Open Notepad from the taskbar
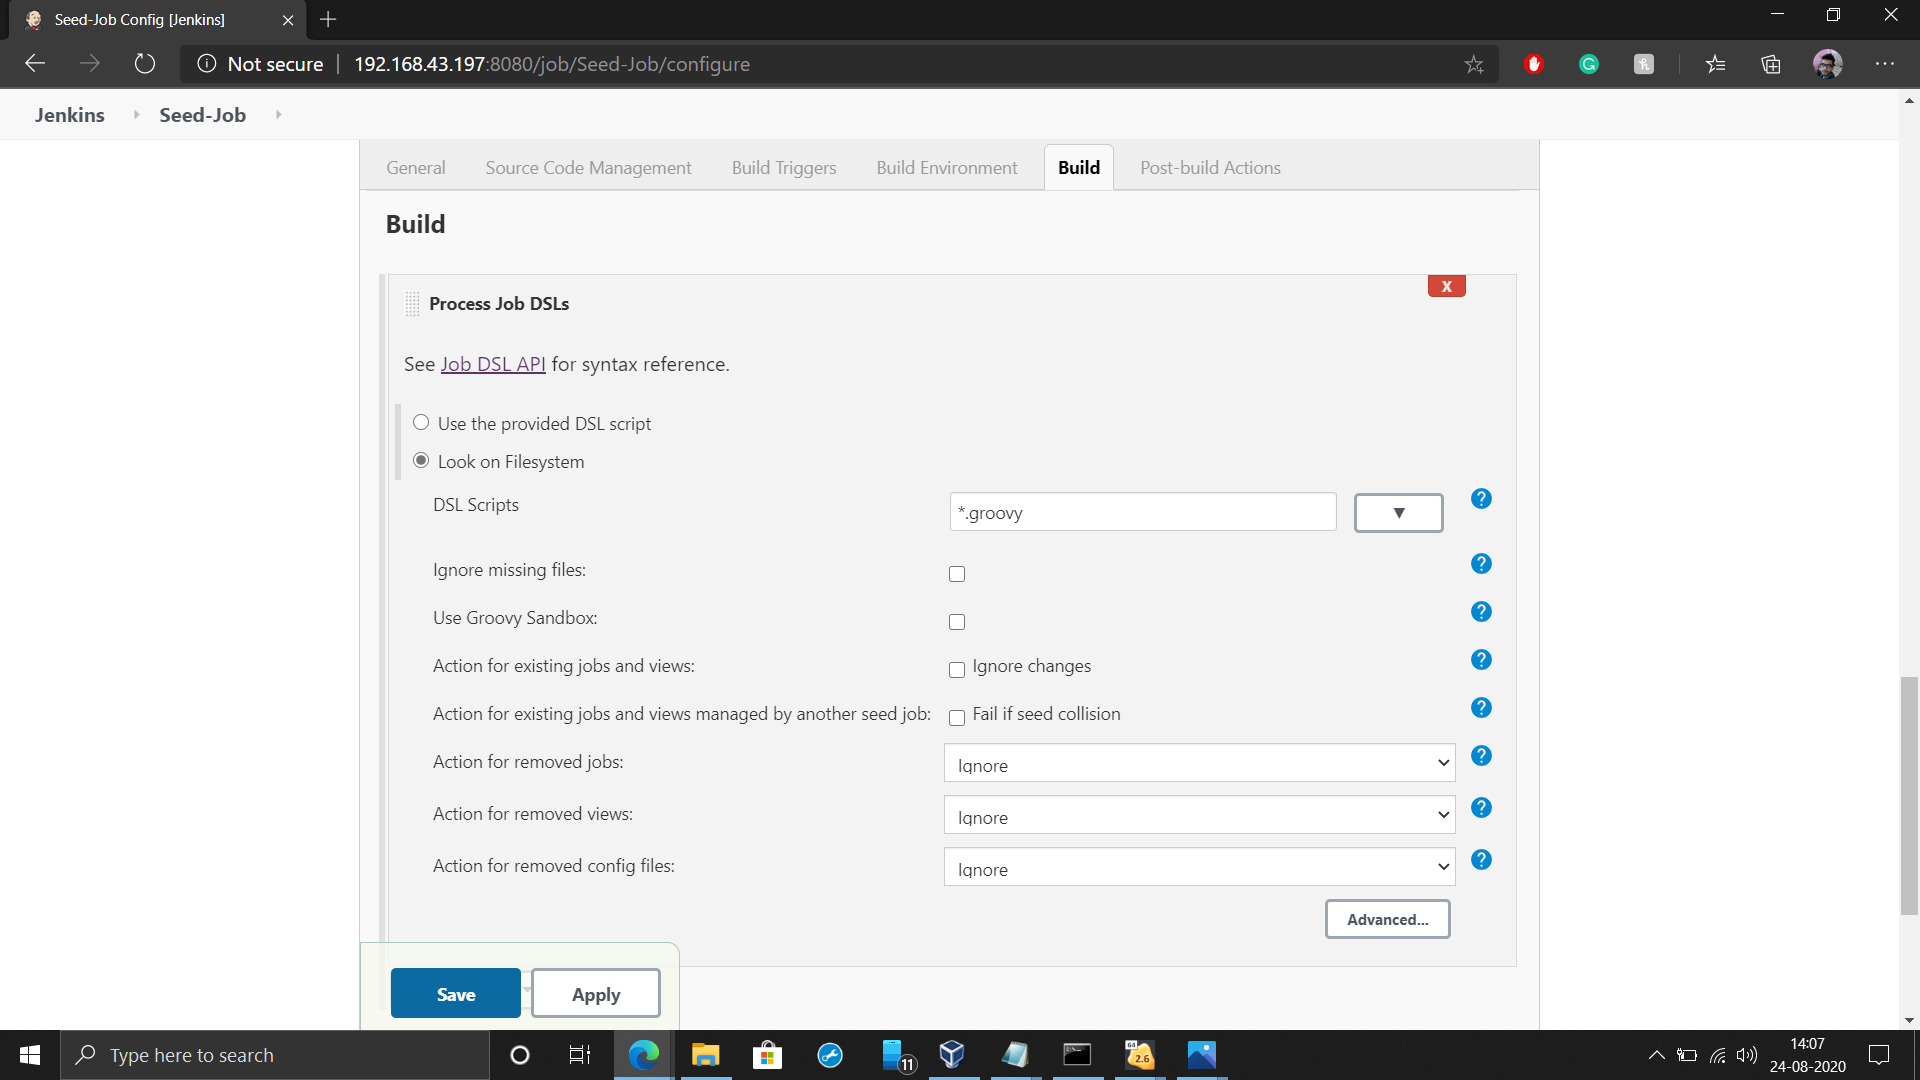Viewport: 1920px width, 1080px height. tap(1015, 1054)
